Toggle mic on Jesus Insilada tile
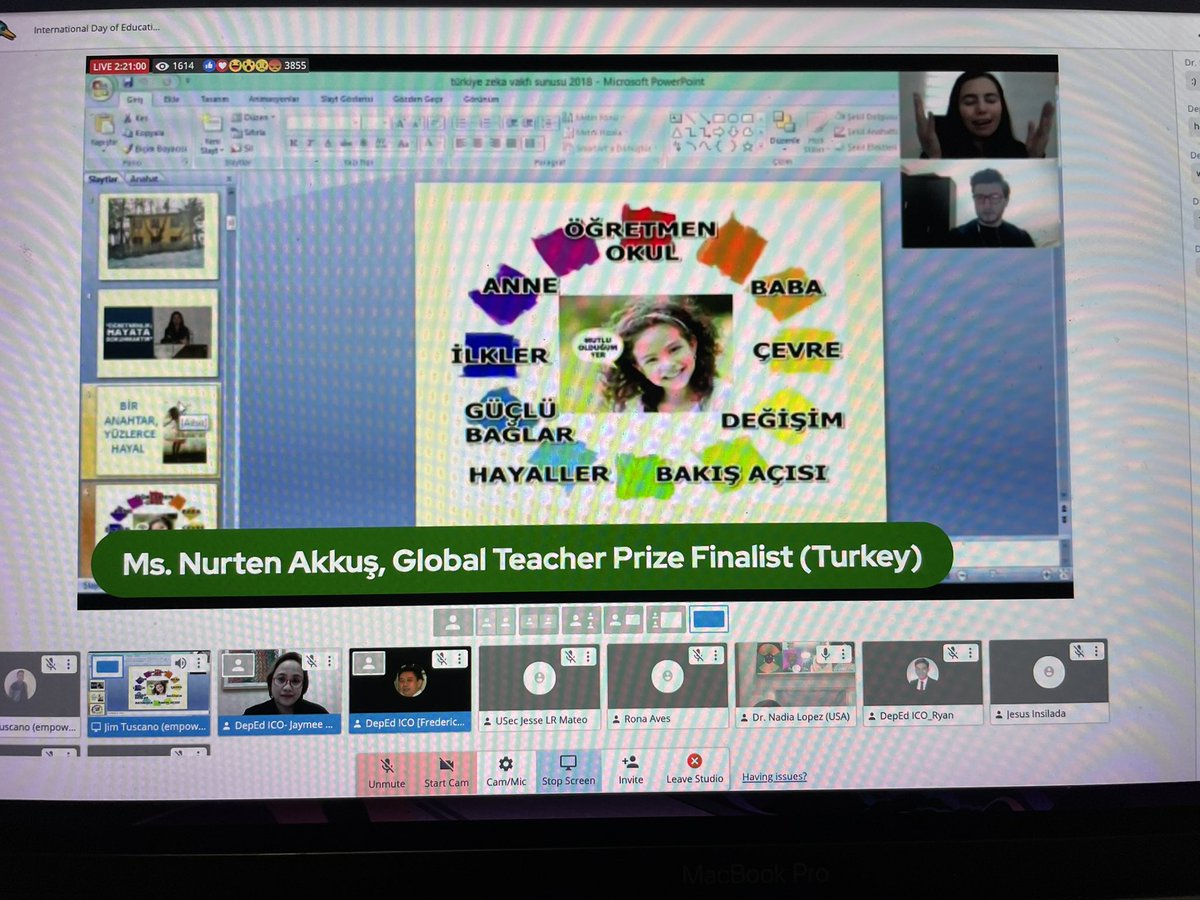This screenshot has width=1200, height=900. click(x=1078, y=652)
